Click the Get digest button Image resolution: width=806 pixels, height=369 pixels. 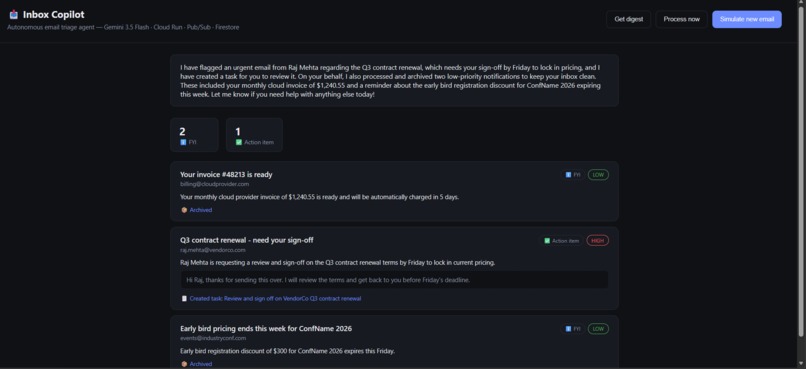click(x=628, y=19)
